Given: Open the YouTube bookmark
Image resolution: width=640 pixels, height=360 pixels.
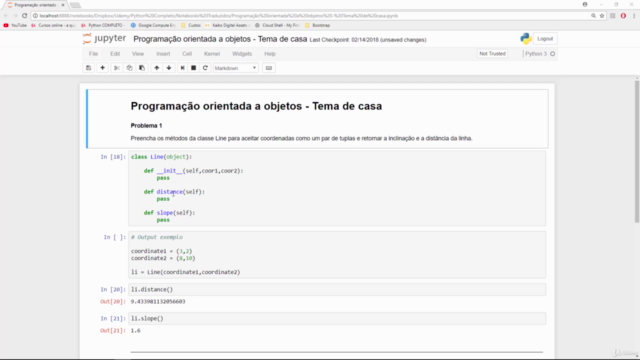Looking at the screenshot, I should pos(15,25).
